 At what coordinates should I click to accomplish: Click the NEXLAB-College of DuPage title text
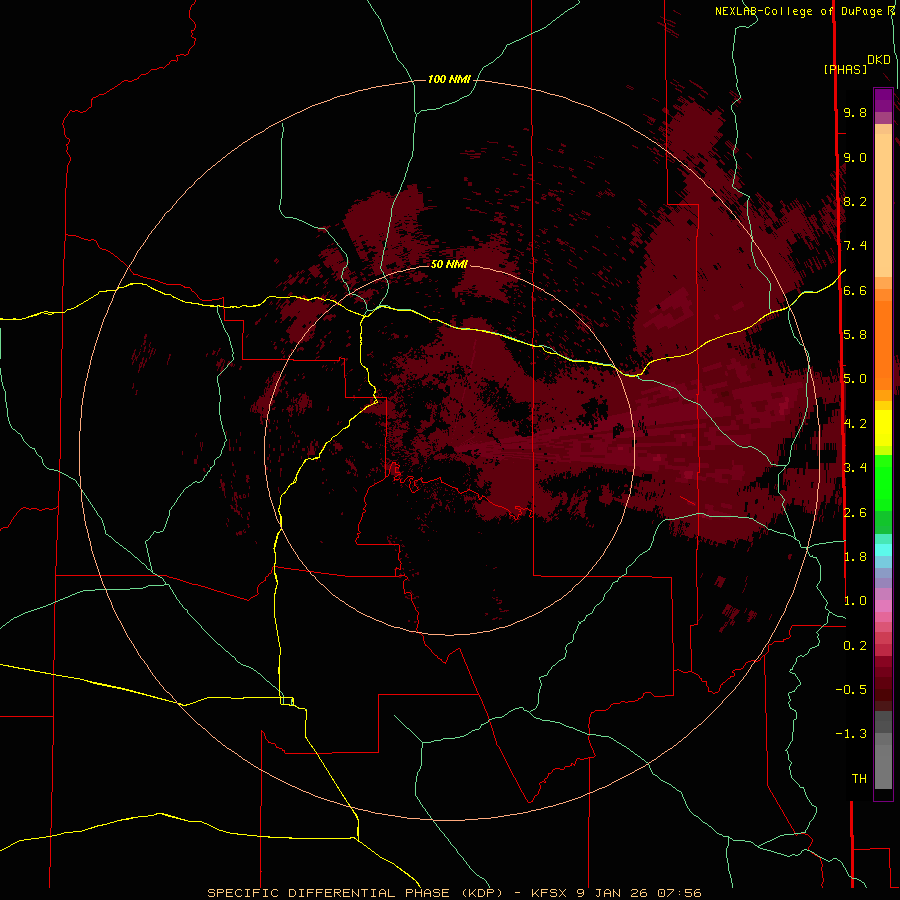pos(798,11)
